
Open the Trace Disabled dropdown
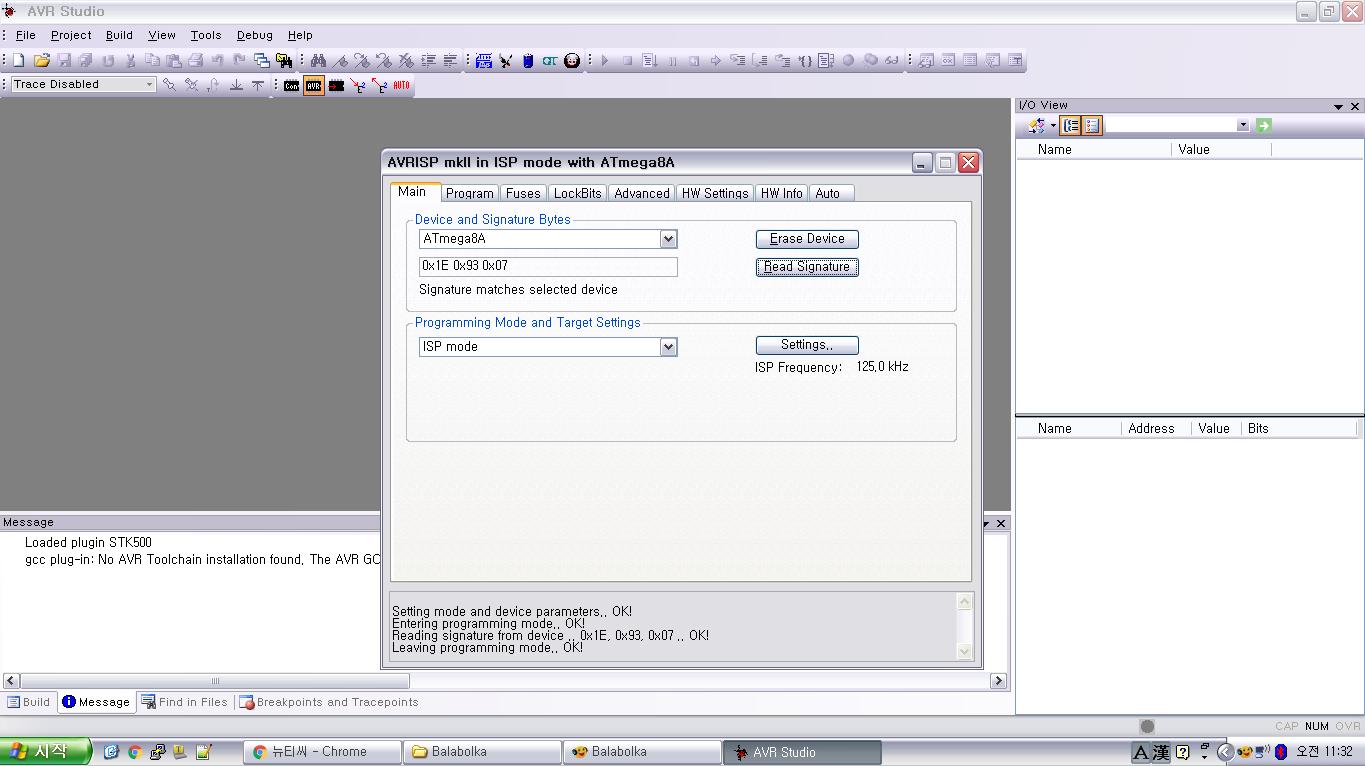pos(149,85)
